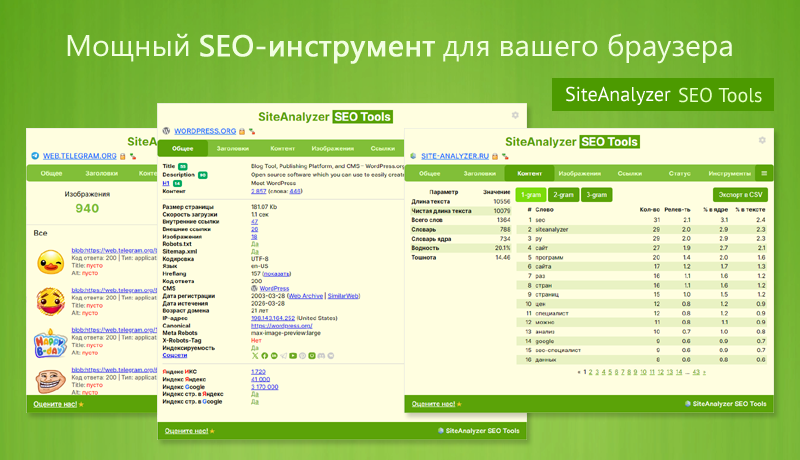The height and width of the screenshot is (460, 800).
Task: Open the SimilarWeb link
Action: tap(343, 296)
